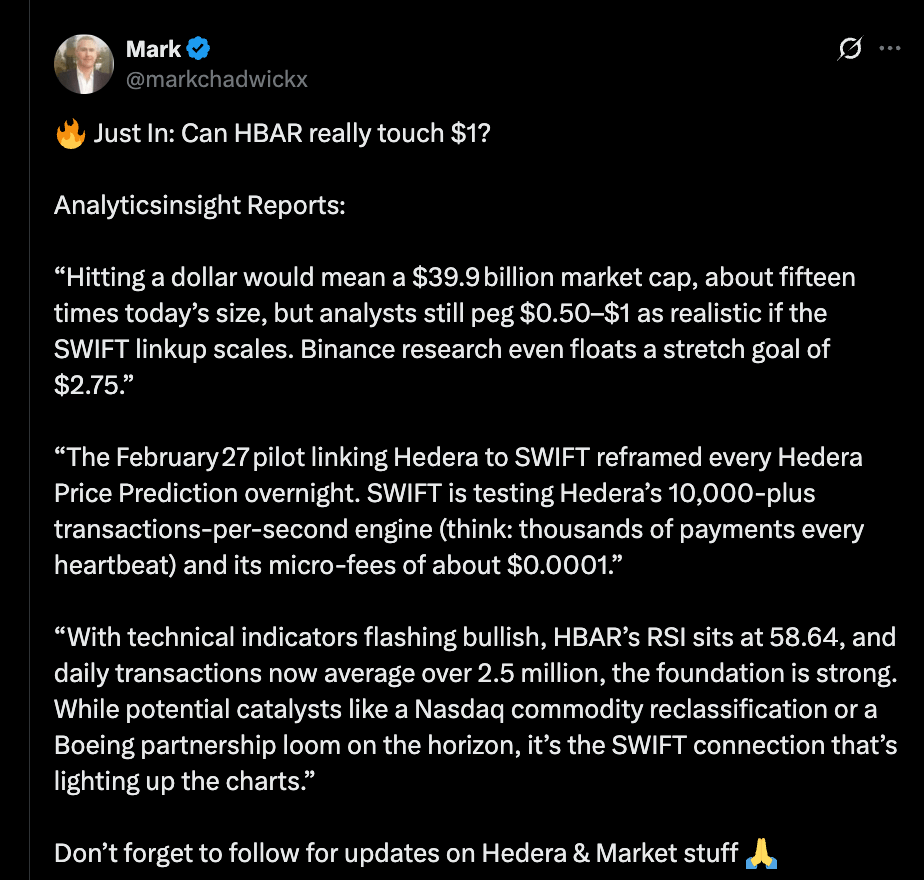Click the display name Mark
Image resolution: width=924 pixels, height=880 pixels.
(153, 49)
